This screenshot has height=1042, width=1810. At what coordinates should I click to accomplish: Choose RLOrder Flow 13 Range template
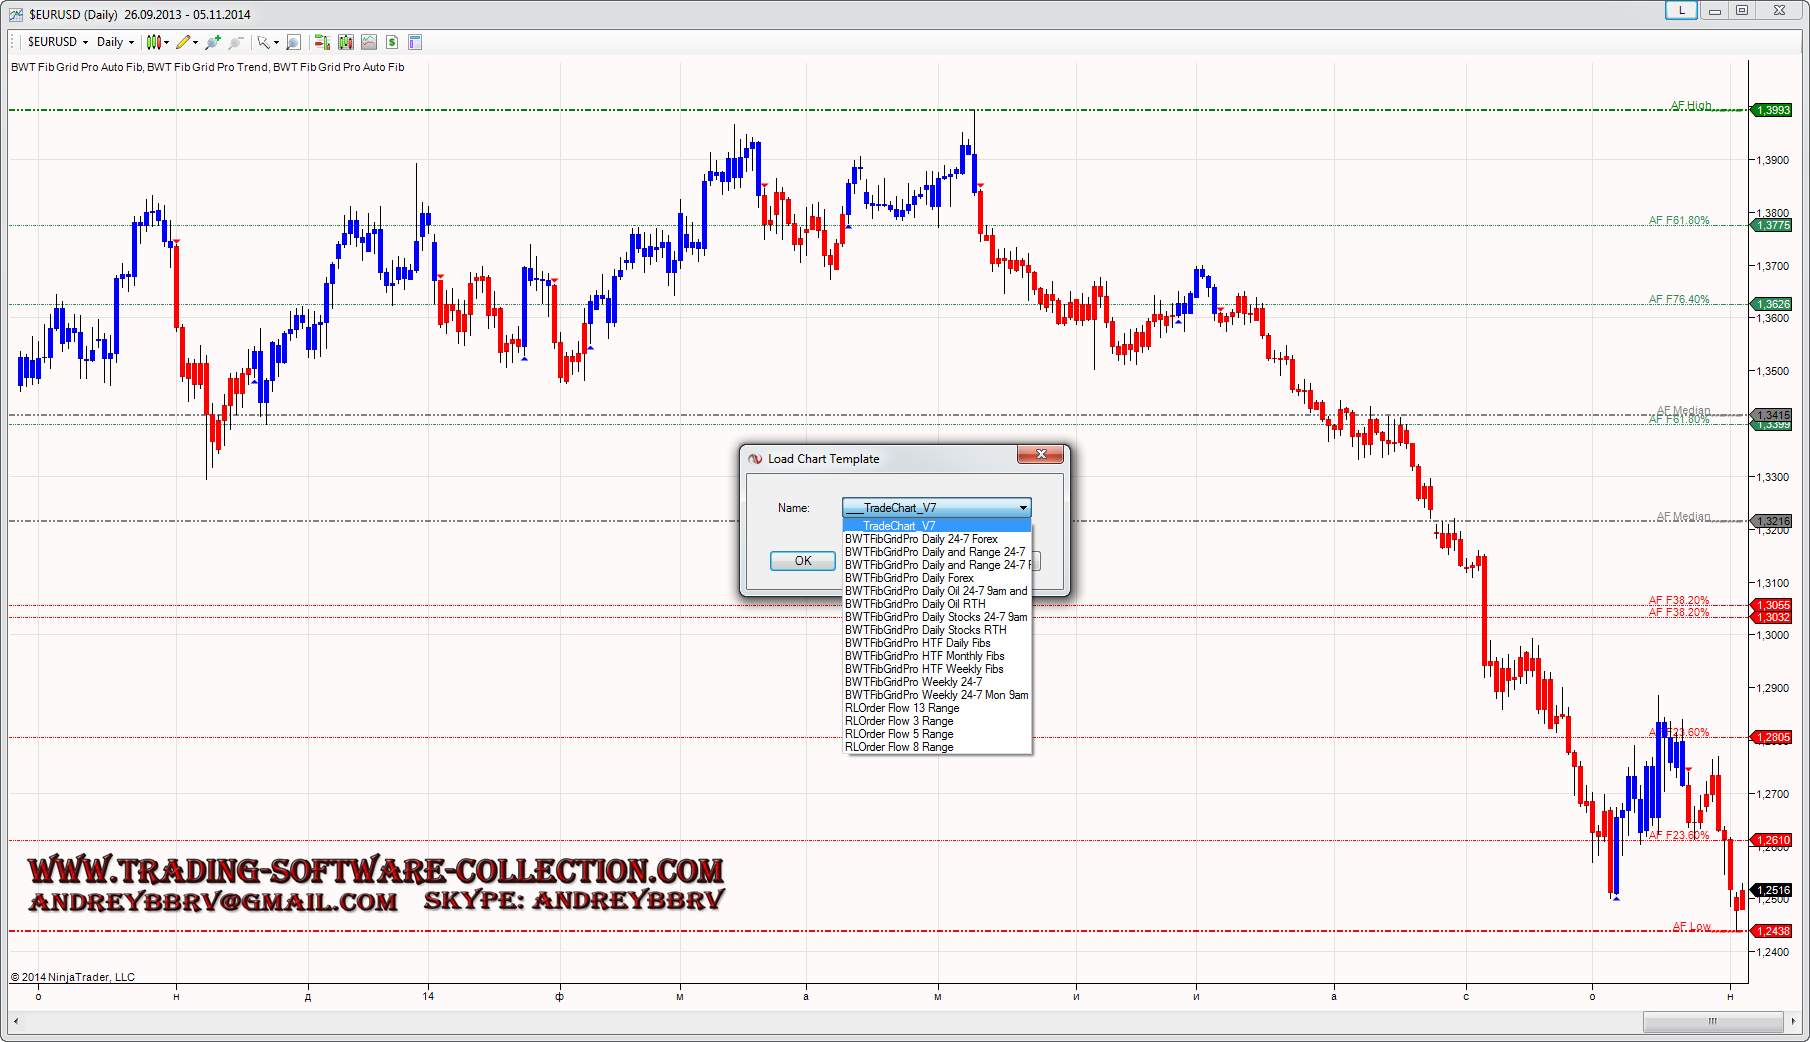click(x=902, y=708)
